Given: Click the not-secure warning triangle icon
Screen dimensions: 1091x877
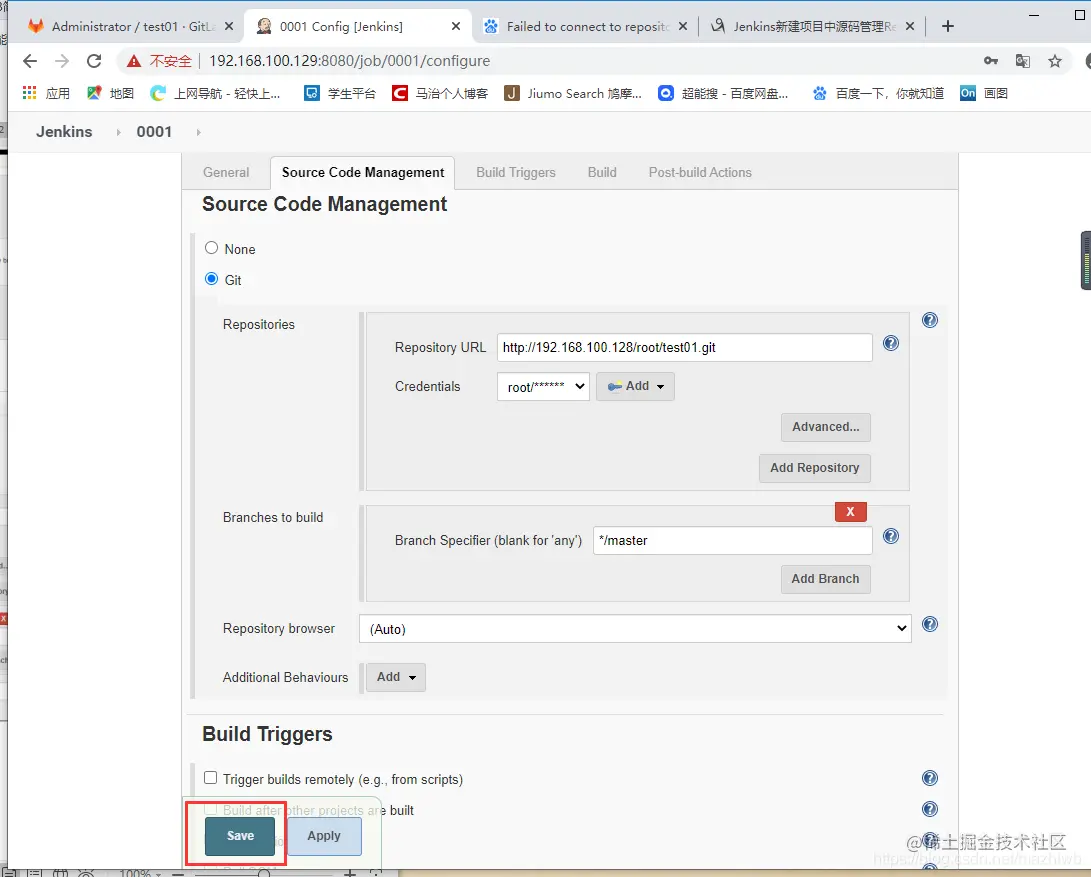Looking at the screenshot, I should pyautogui.click(x=134, y=61).
